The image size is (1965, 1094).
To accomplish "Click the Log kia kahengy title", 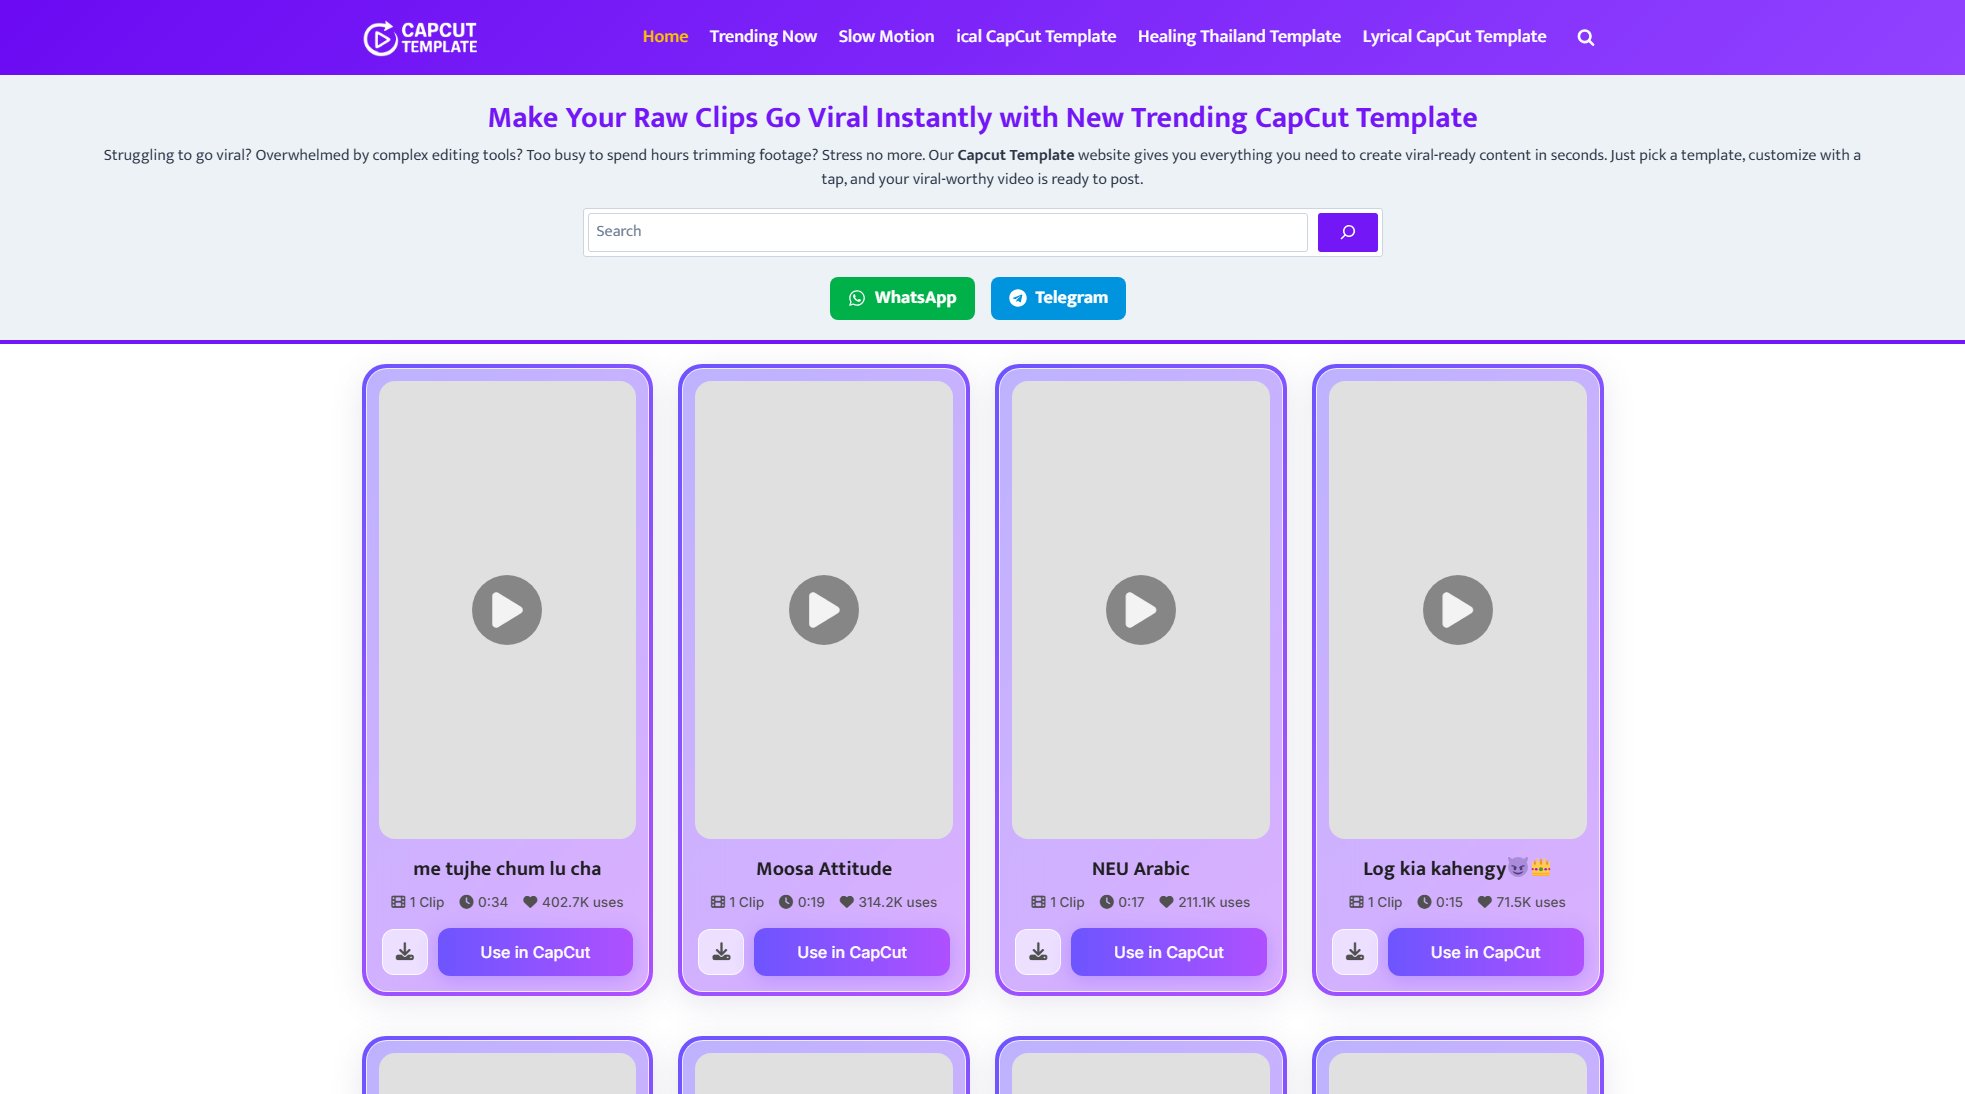I will click(1457, 868).
